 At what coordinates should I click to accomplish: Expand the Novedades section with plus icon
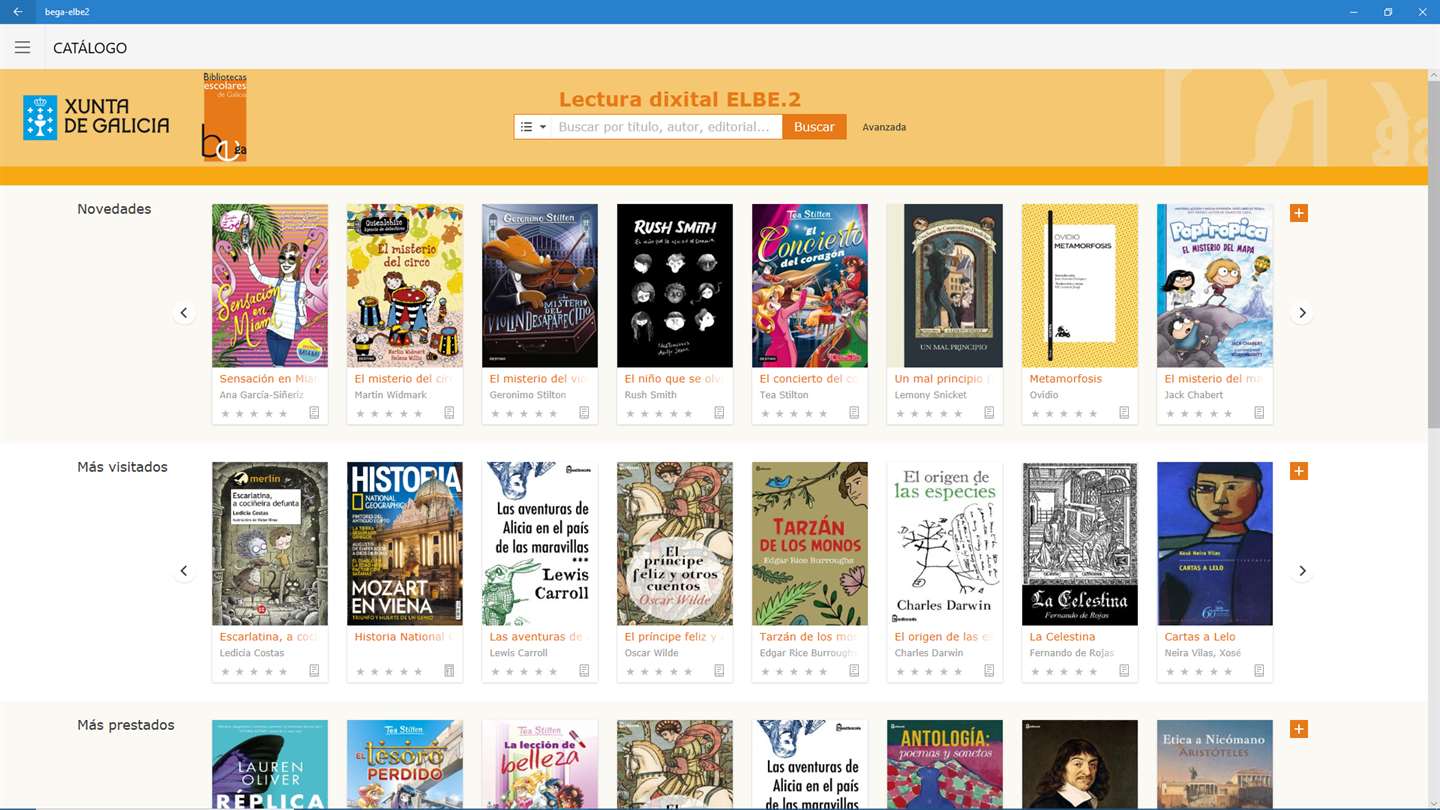(x=1298, y=213)
